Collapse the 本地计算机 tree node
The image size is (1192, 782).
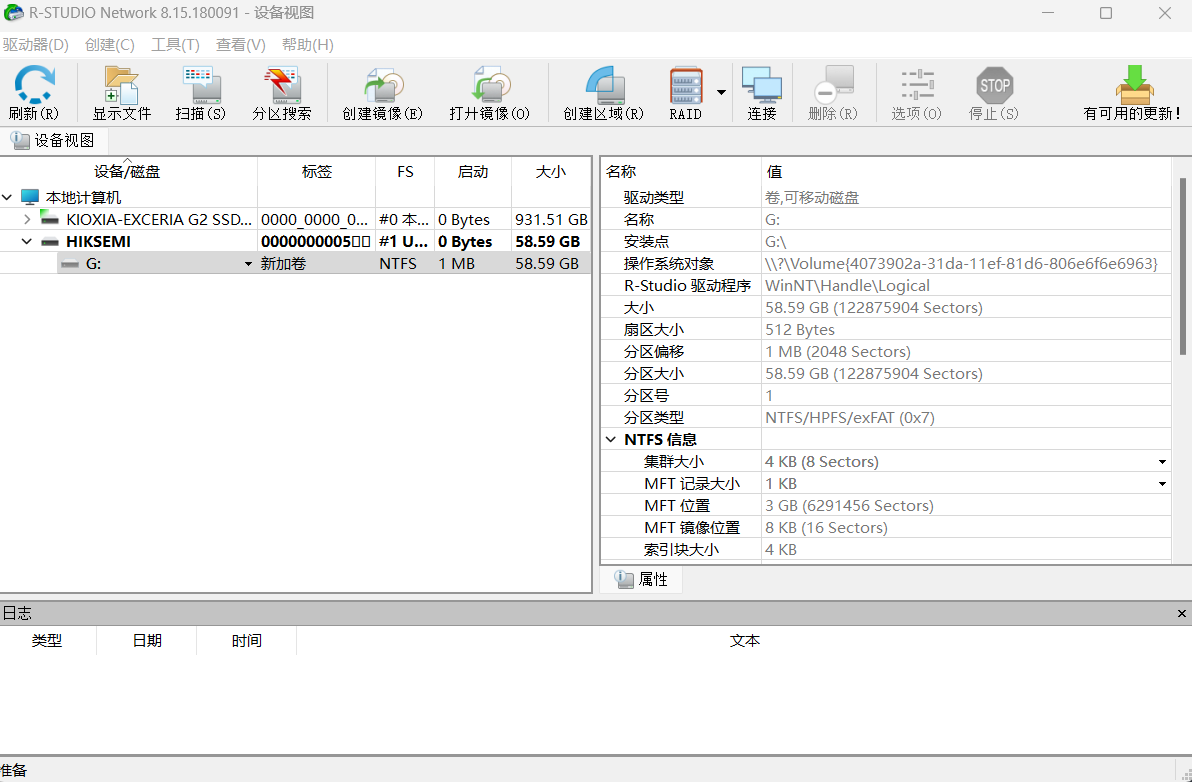[8, 198]
